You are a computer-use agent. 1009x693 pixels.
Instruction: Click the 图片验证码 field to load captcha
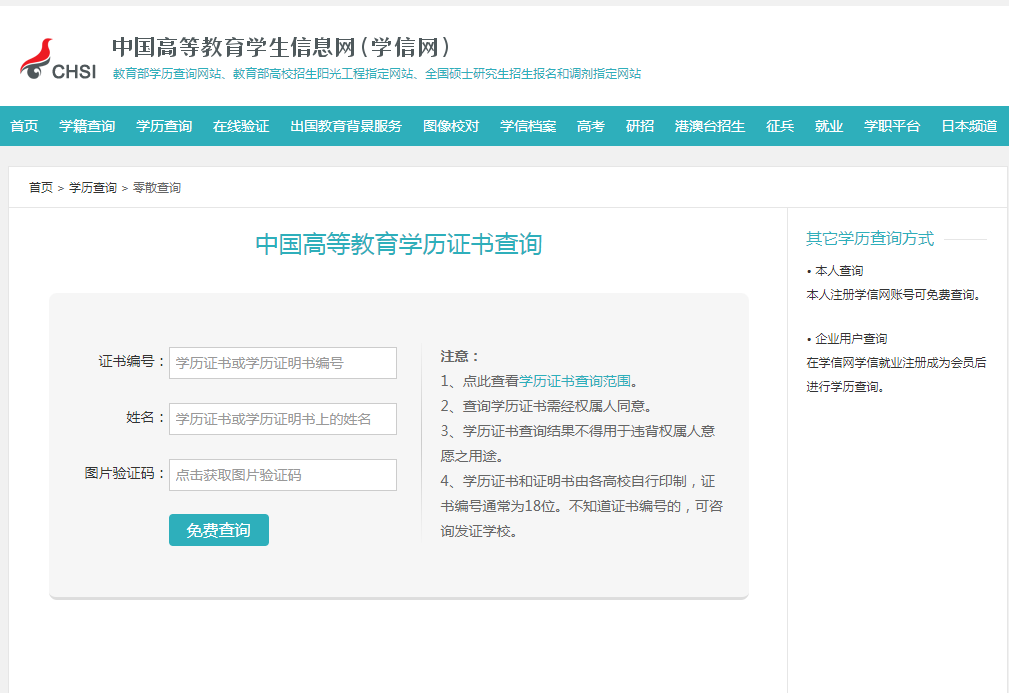283,475
